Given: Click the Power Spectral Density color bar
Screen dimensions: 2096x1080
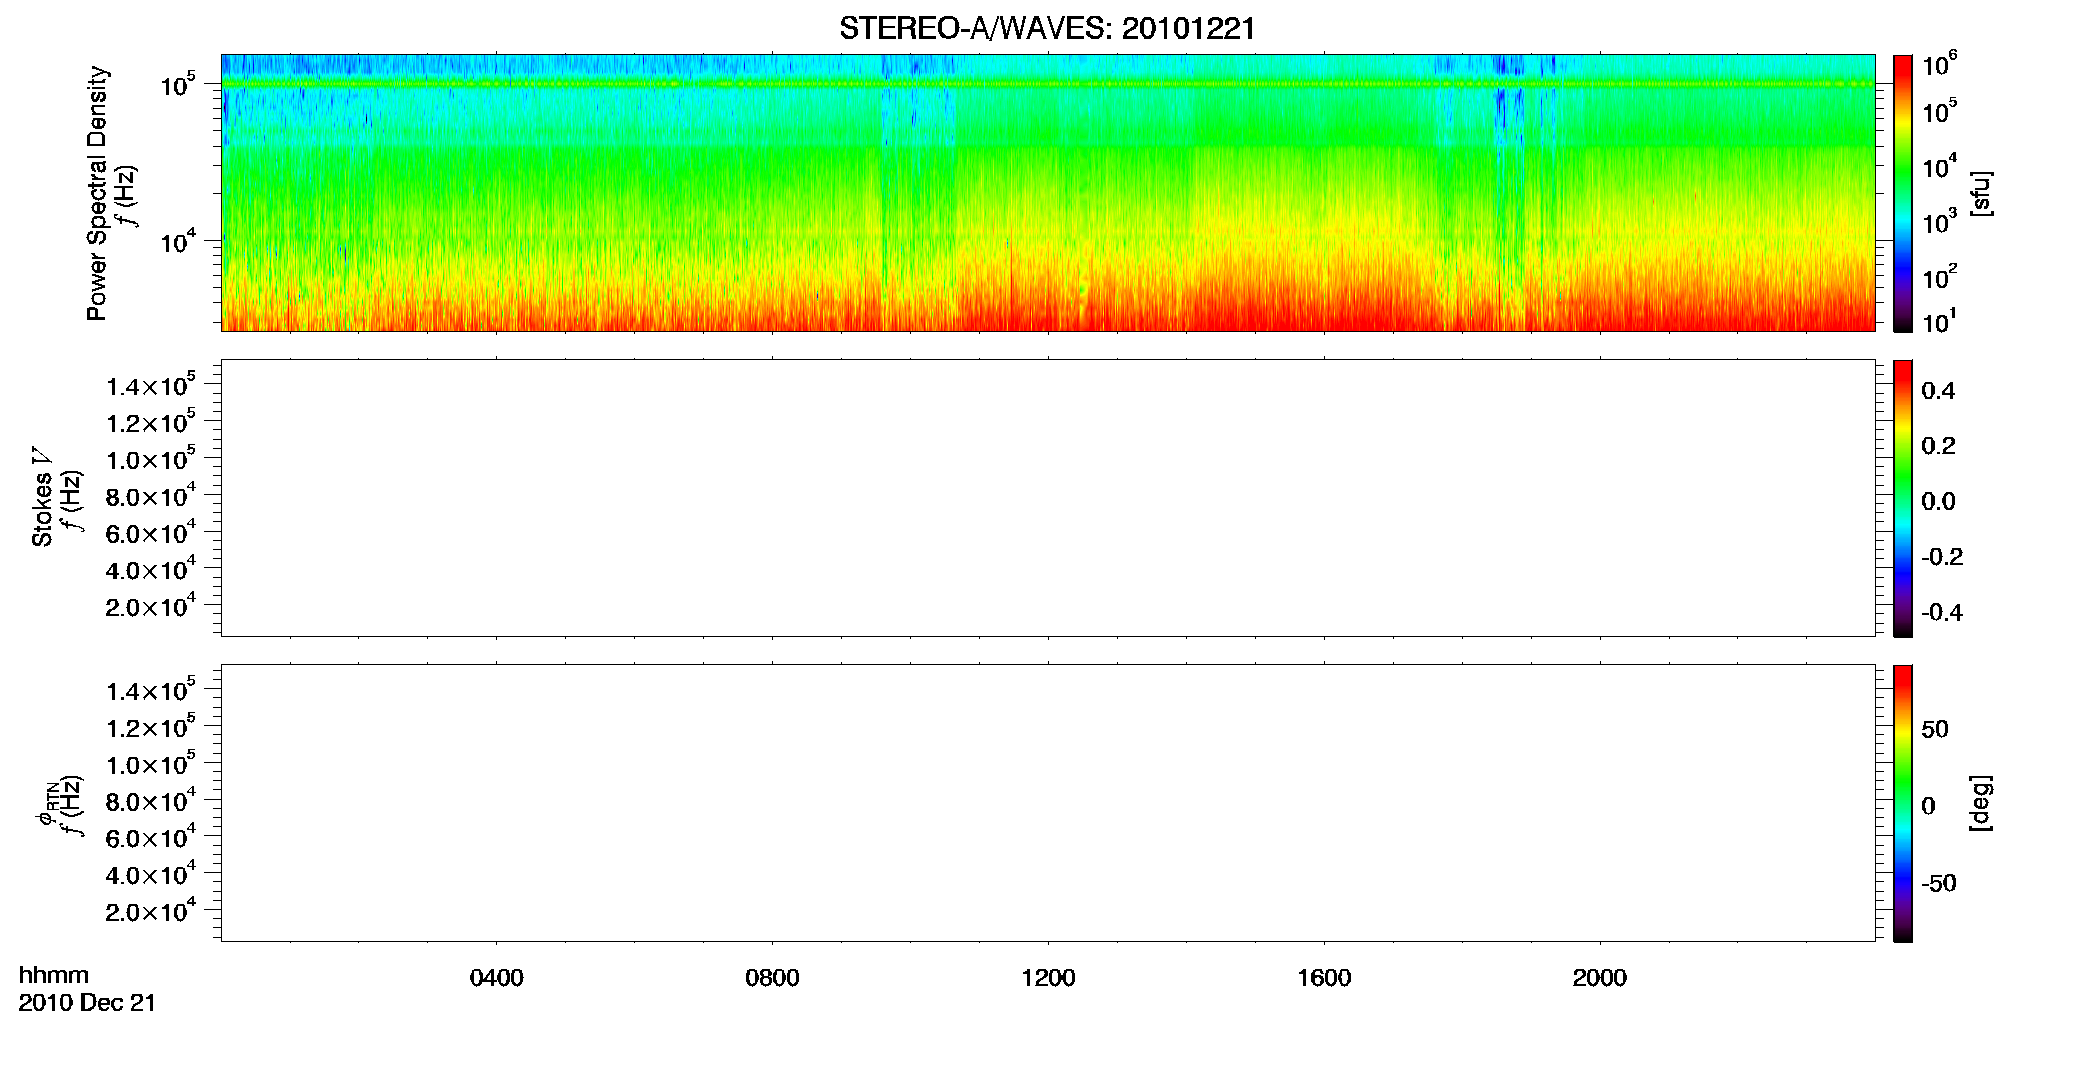Looking at the screenshot, I should (1903, 193).
